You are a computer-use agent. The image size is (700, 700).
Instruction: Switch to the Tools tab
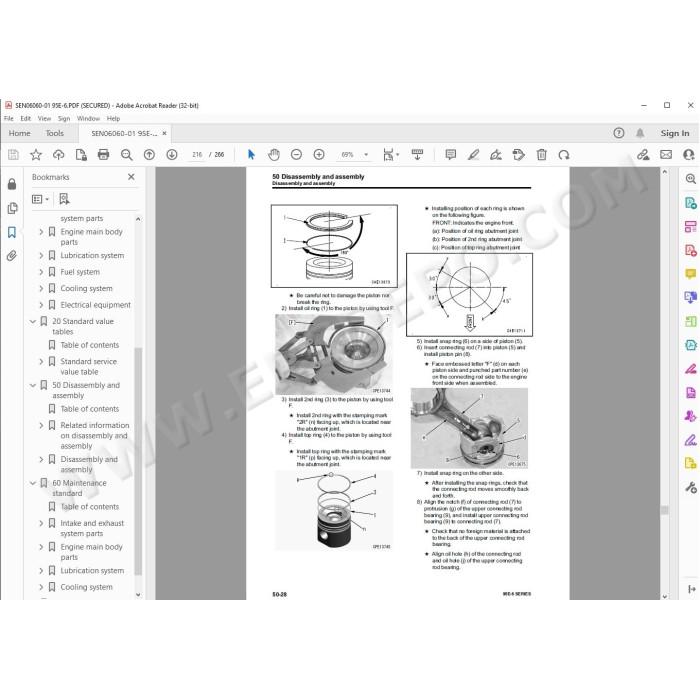tap(54, 133)
